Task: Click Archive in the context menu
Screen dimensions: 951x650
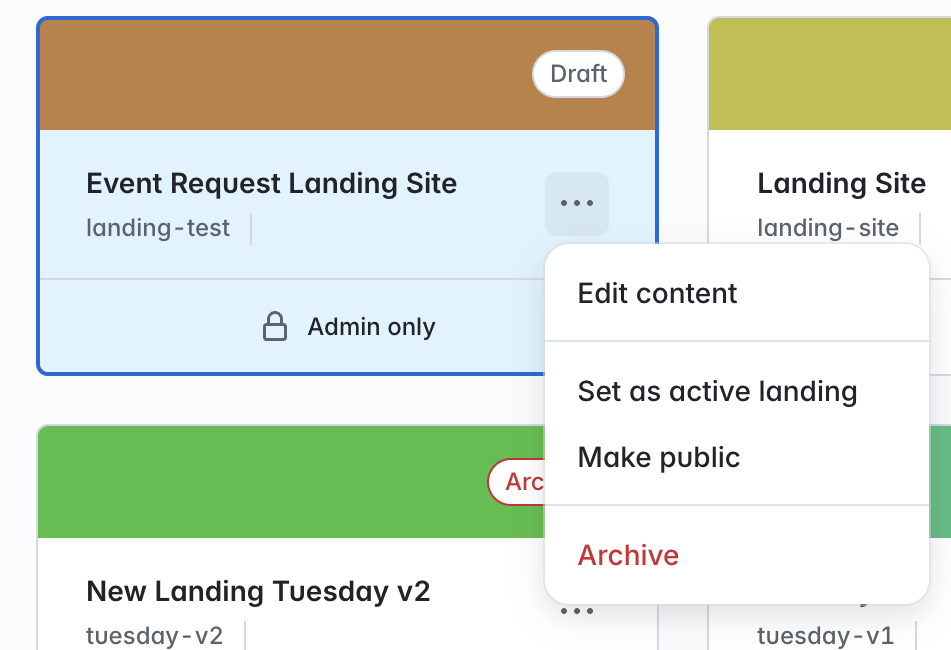Action: pos(628,555)
